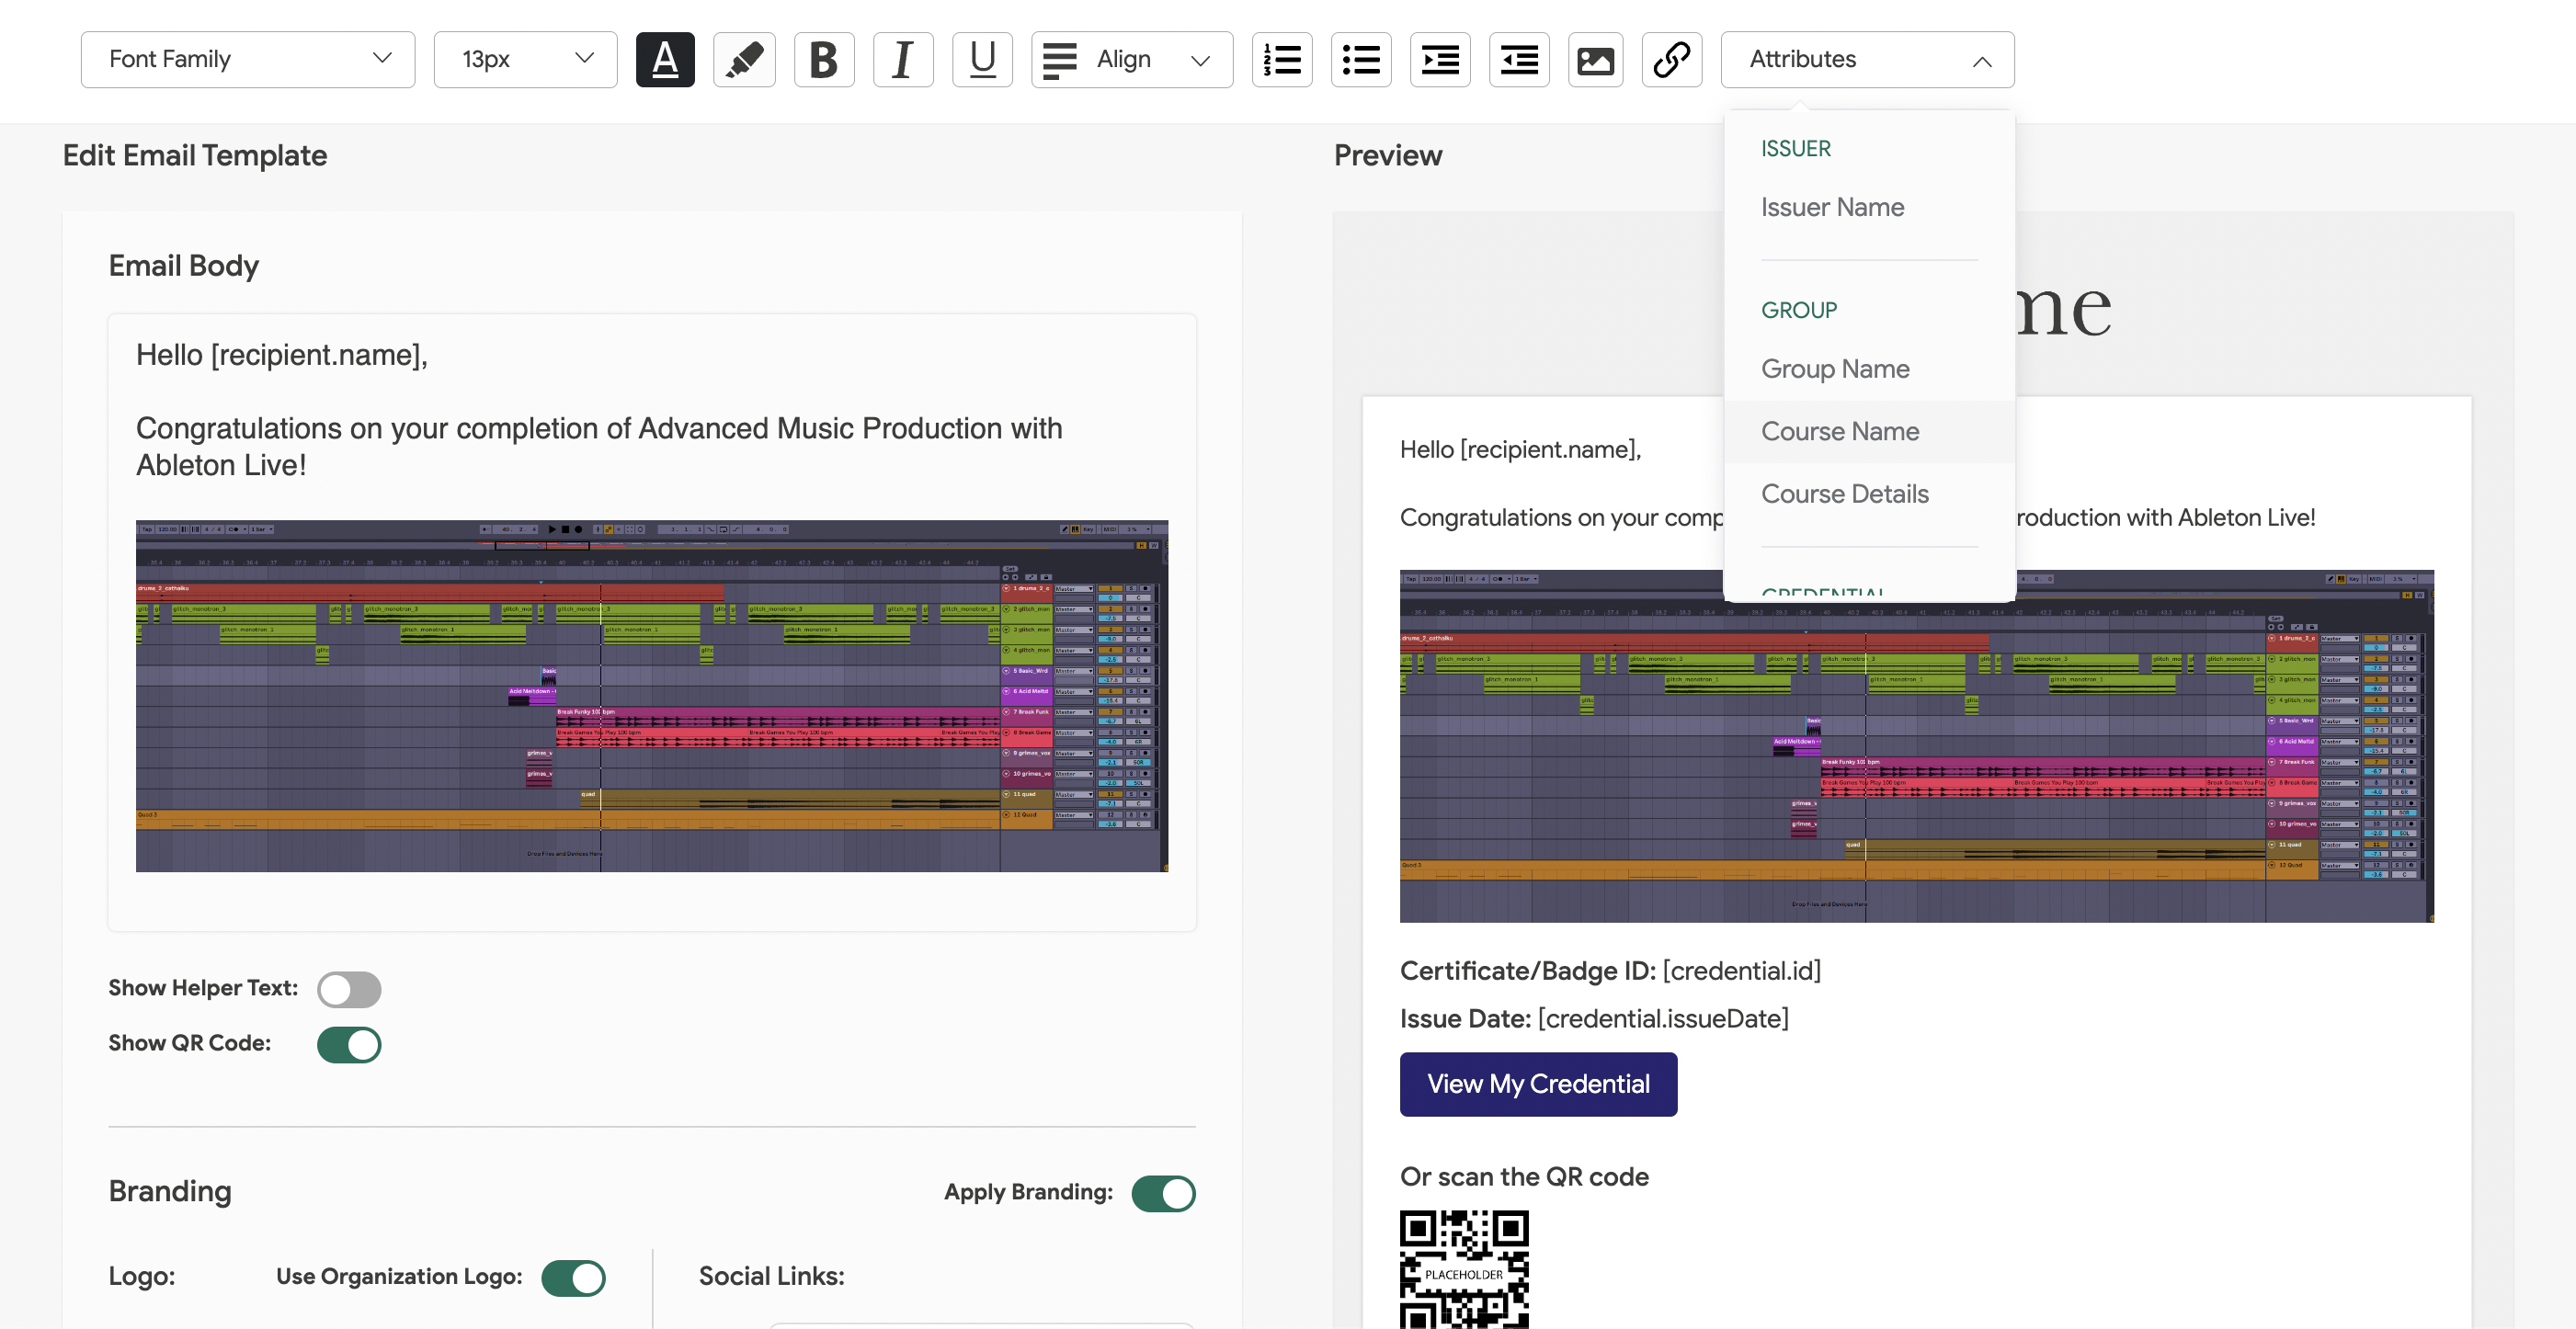Click into the Email Body greeting line
Viewport: 2576px width, 1329px height.
(x=282, y=355)
